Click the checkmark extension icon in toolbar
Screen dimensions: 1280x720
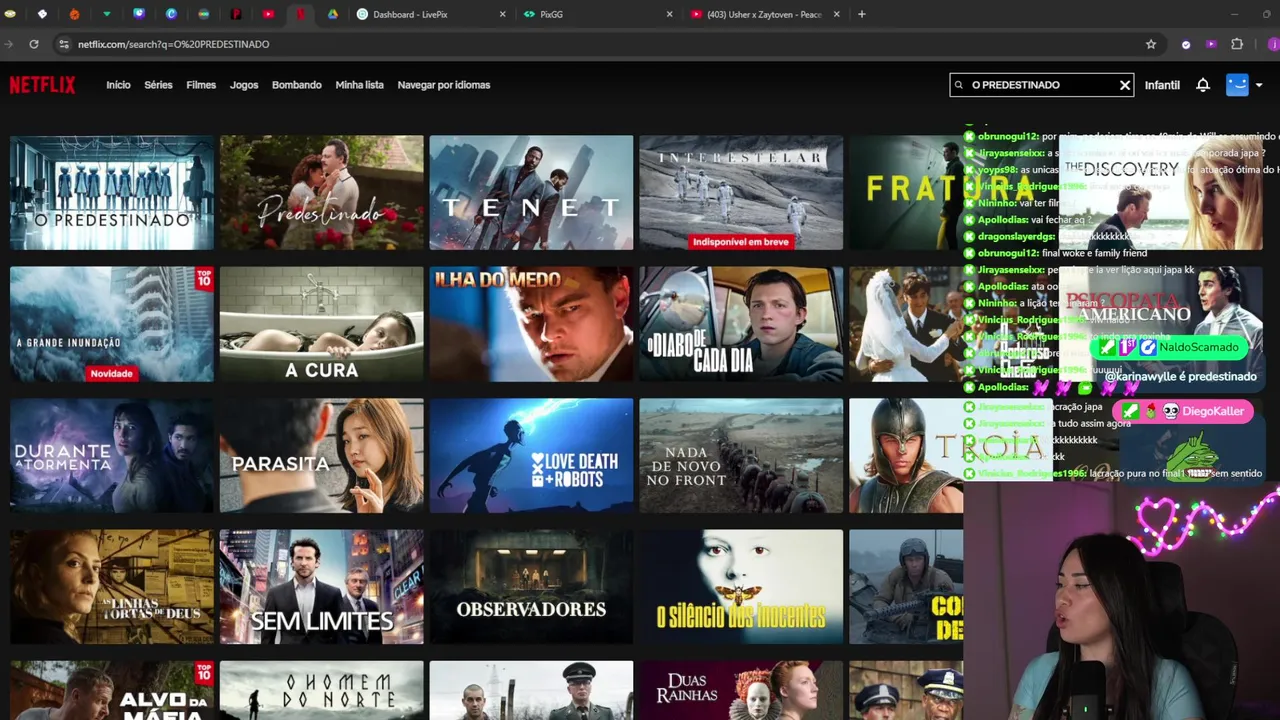[x=1186, y=44]
